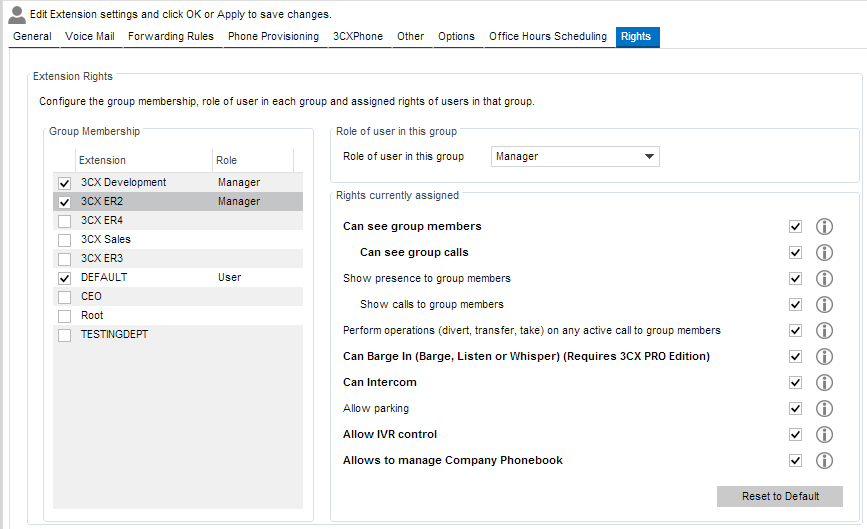867x529 pixels.
Task: Check the CEO group checkbox
Action: click(x=65, y=297)
